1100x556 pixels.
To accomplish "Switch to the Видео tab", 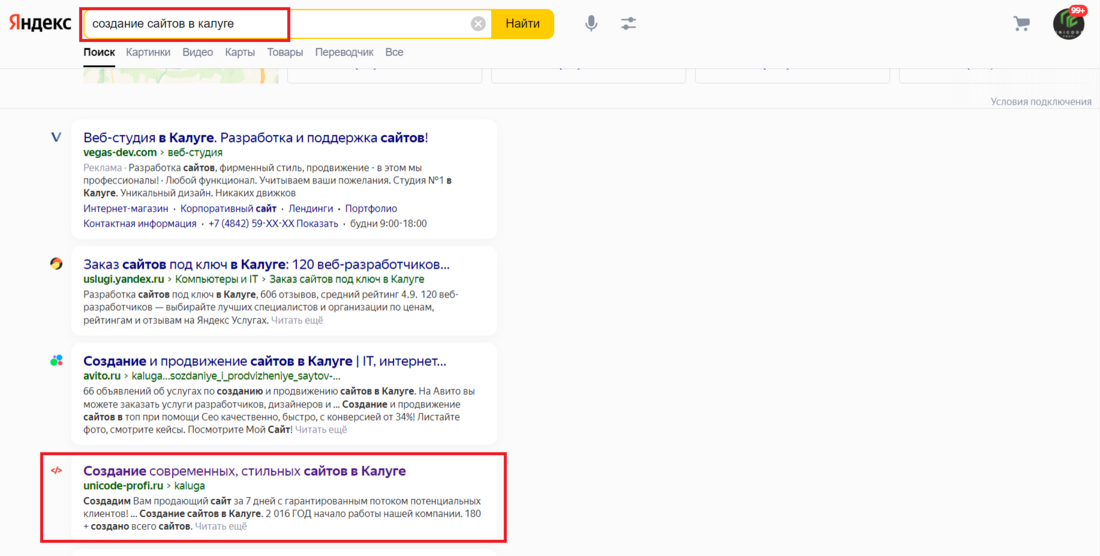I will (198, 53).
